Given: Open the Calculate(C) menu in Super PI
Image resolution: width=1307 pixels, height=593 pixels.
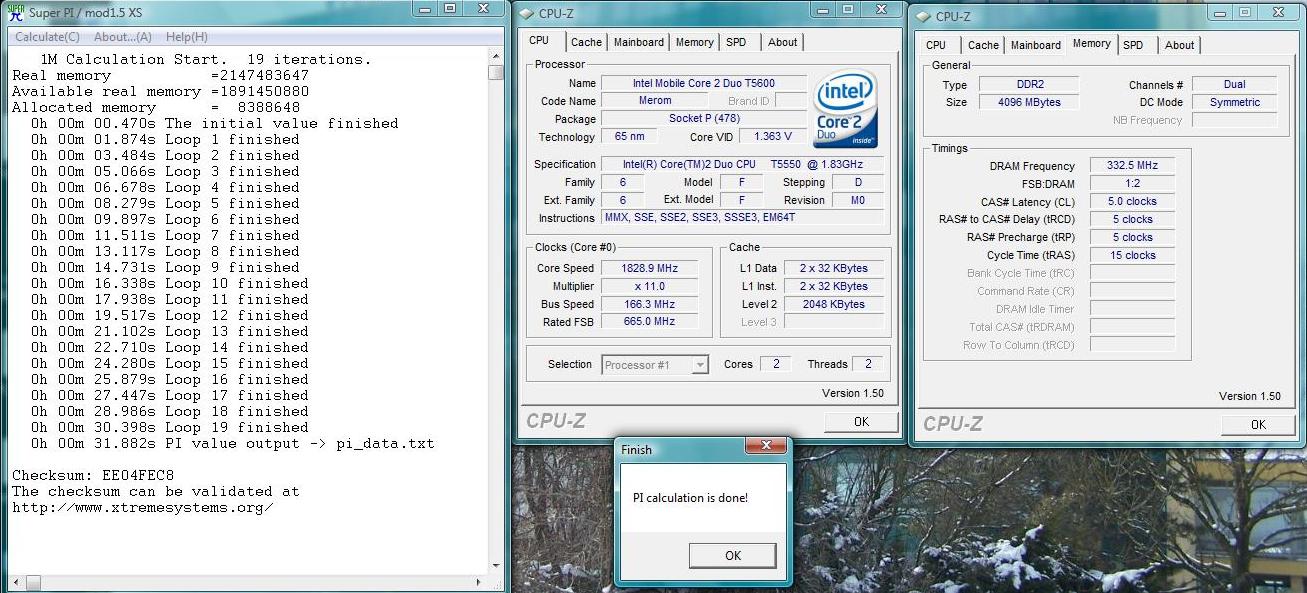Looking at the screenshot, I should 47,37.
